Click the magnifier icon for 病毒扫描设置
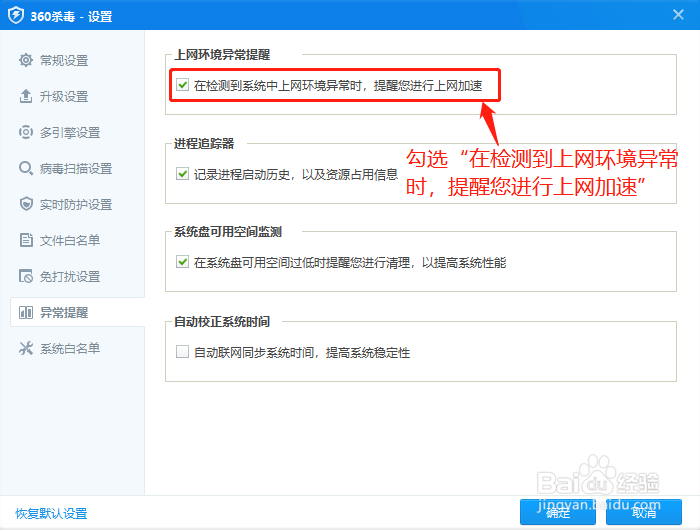 (26, 168)
